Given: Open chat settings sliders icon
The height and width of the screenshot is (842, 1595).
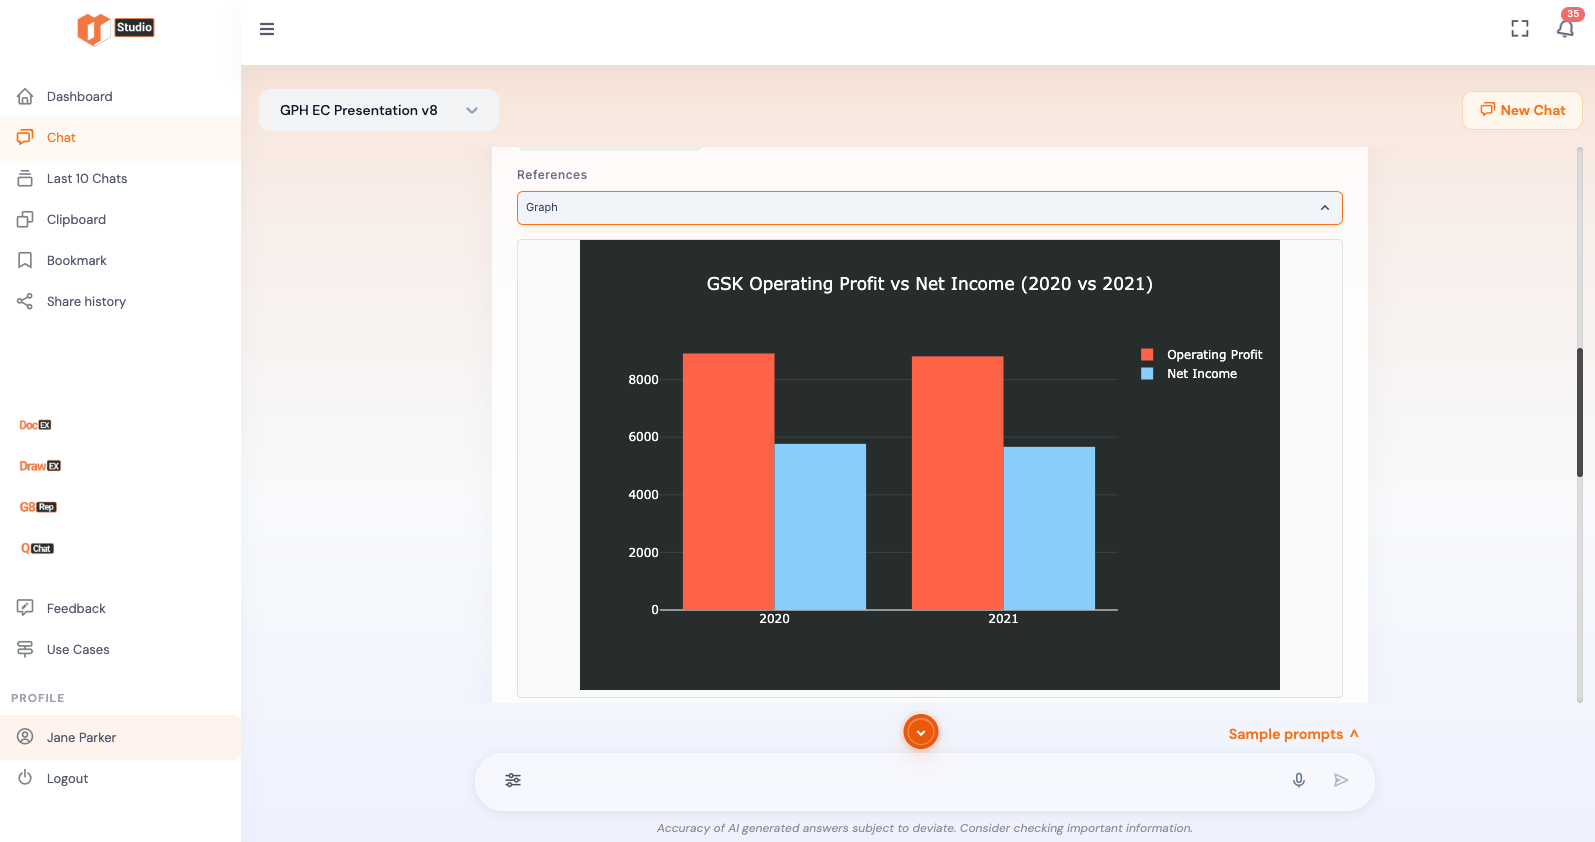Looking at the screenshot, I should click(513, 780).
